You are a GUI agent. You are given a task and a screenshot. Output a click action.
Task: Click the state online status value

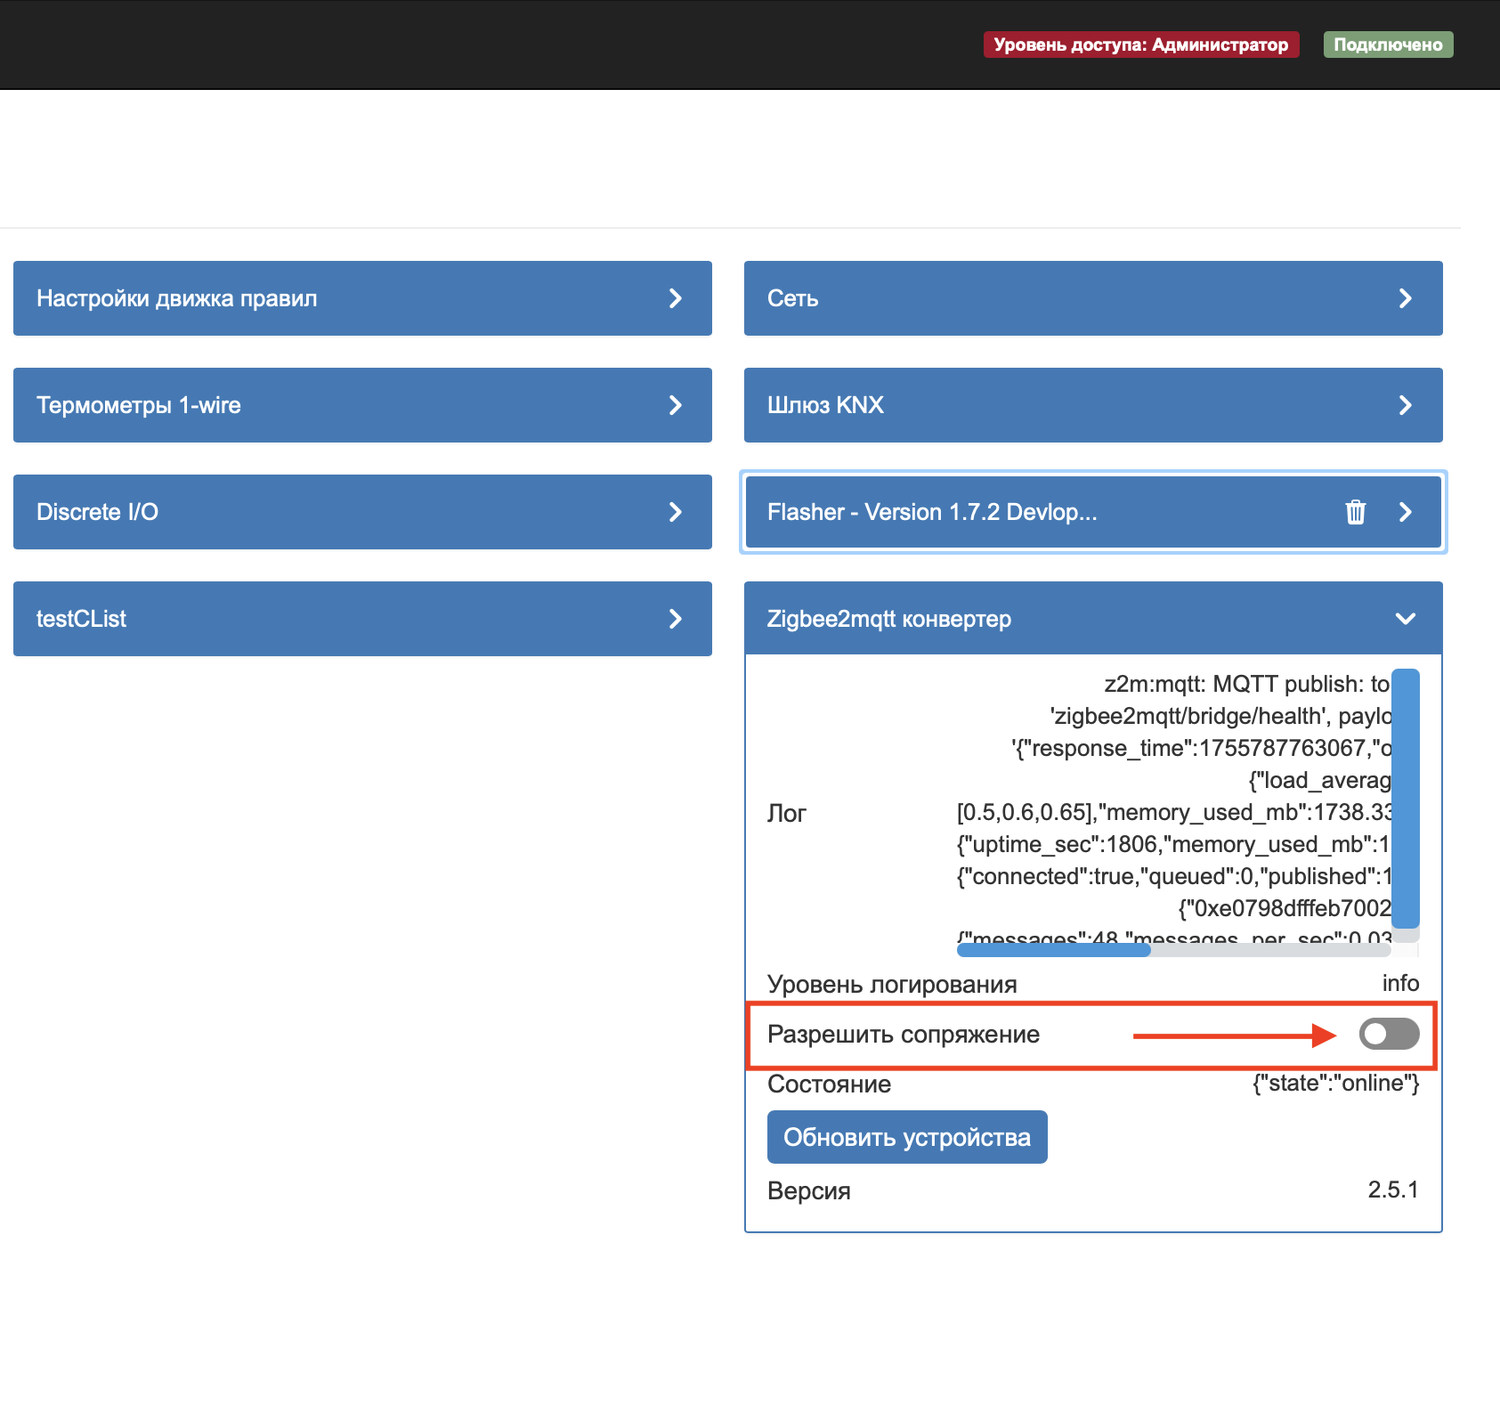coord(1335,1084)
